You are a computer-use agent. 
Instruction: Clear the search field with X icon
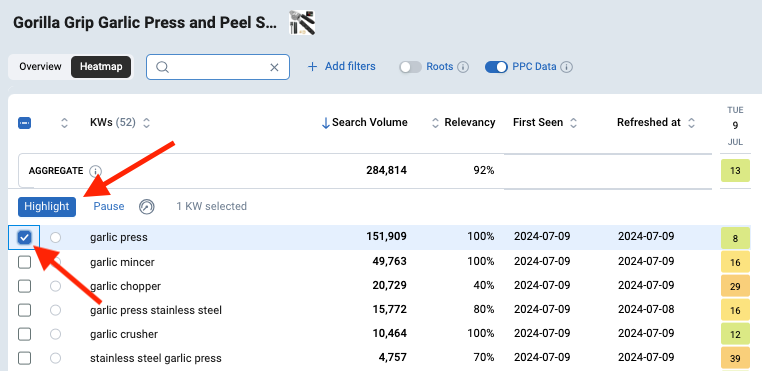point(274,67)
